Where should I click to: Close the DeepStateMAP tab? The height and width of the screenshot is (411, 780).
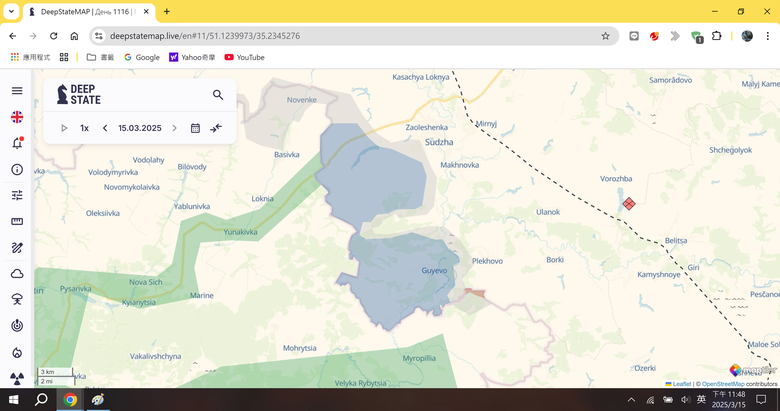pos(146,11)
